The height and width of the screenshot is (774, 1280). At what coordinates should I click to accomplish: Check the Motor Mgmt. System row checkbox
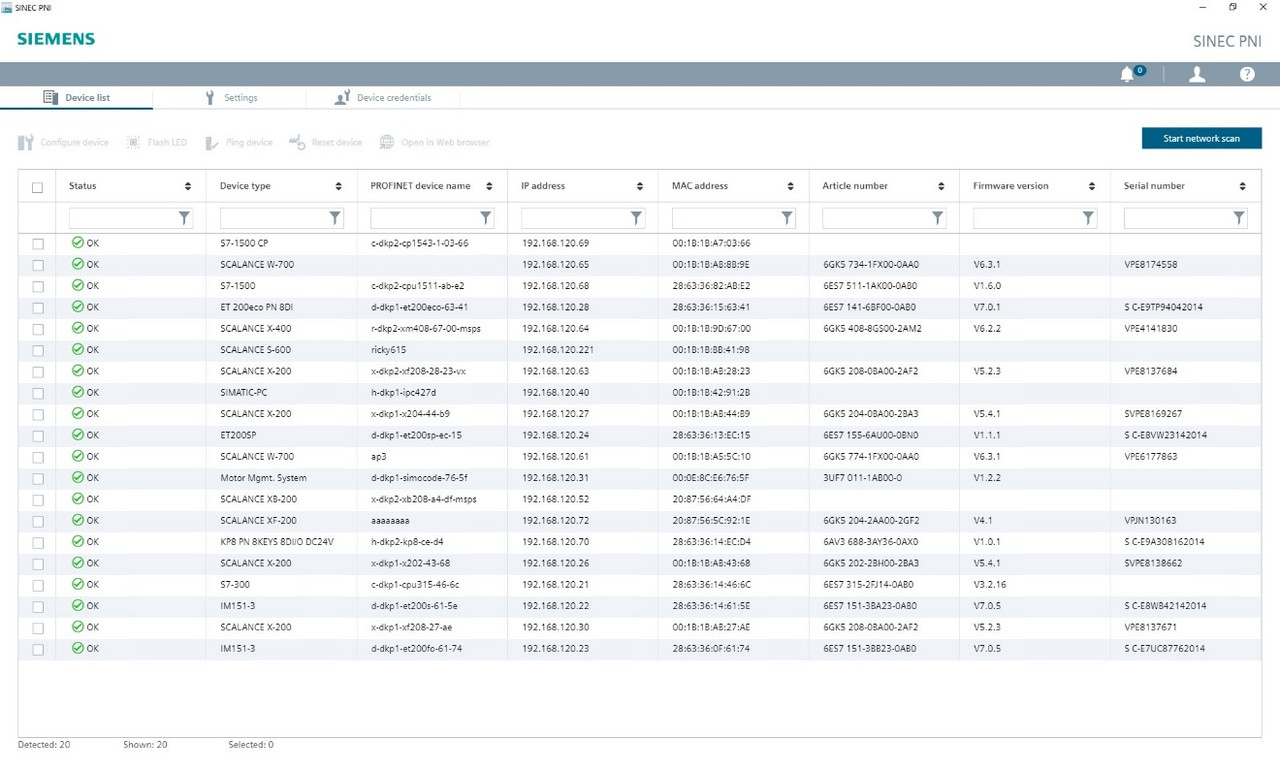point(38,479)
